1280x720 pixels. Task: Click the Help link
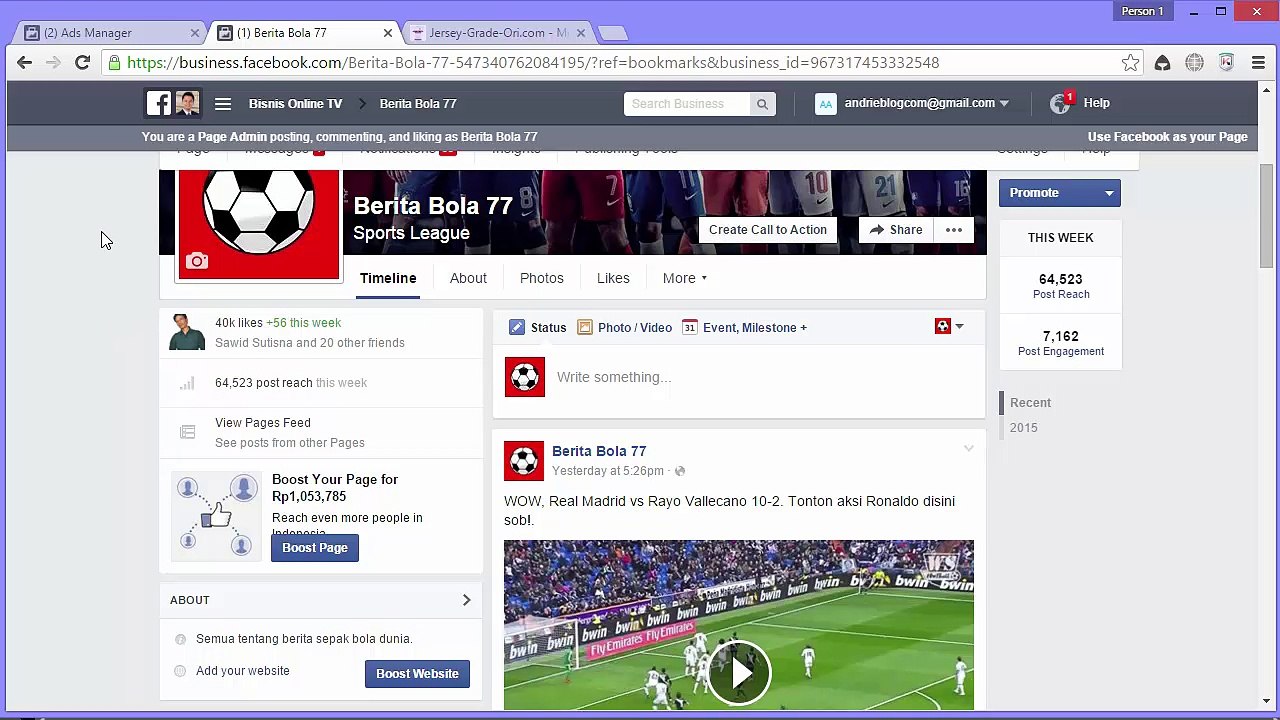(1097, 103)
